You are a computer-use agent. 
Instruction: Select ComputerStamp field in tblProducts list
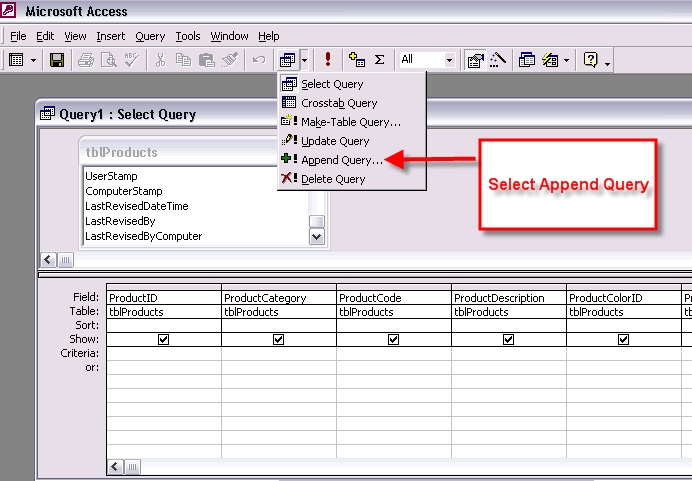[x=124, y=191]
